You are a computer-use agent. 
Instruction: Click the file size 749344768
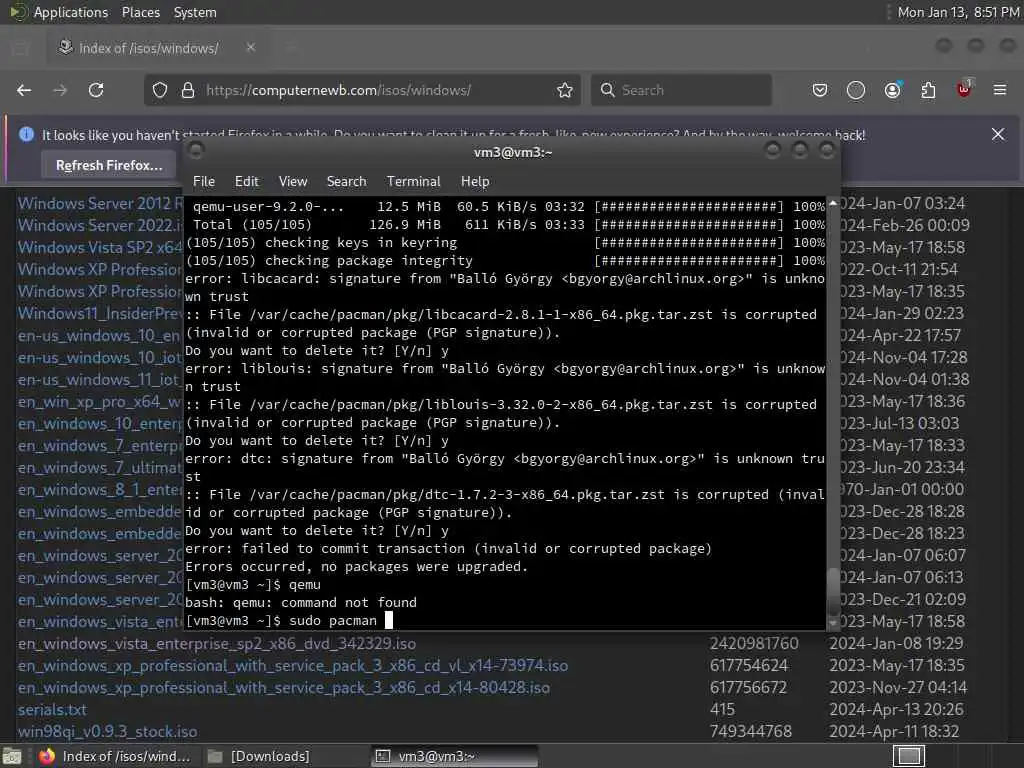click(751, 731)
